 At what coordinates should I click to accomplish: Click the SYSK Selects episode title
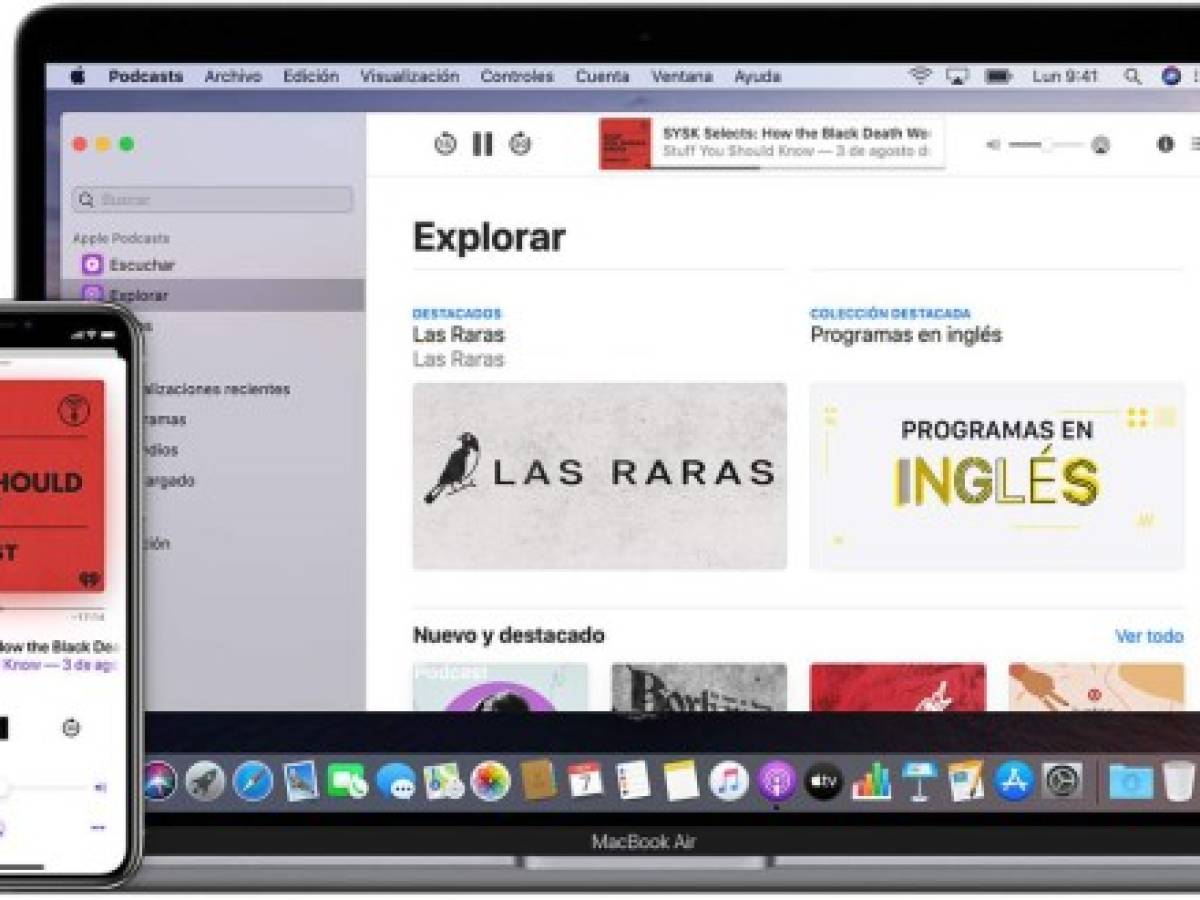[x=797, y=133]
